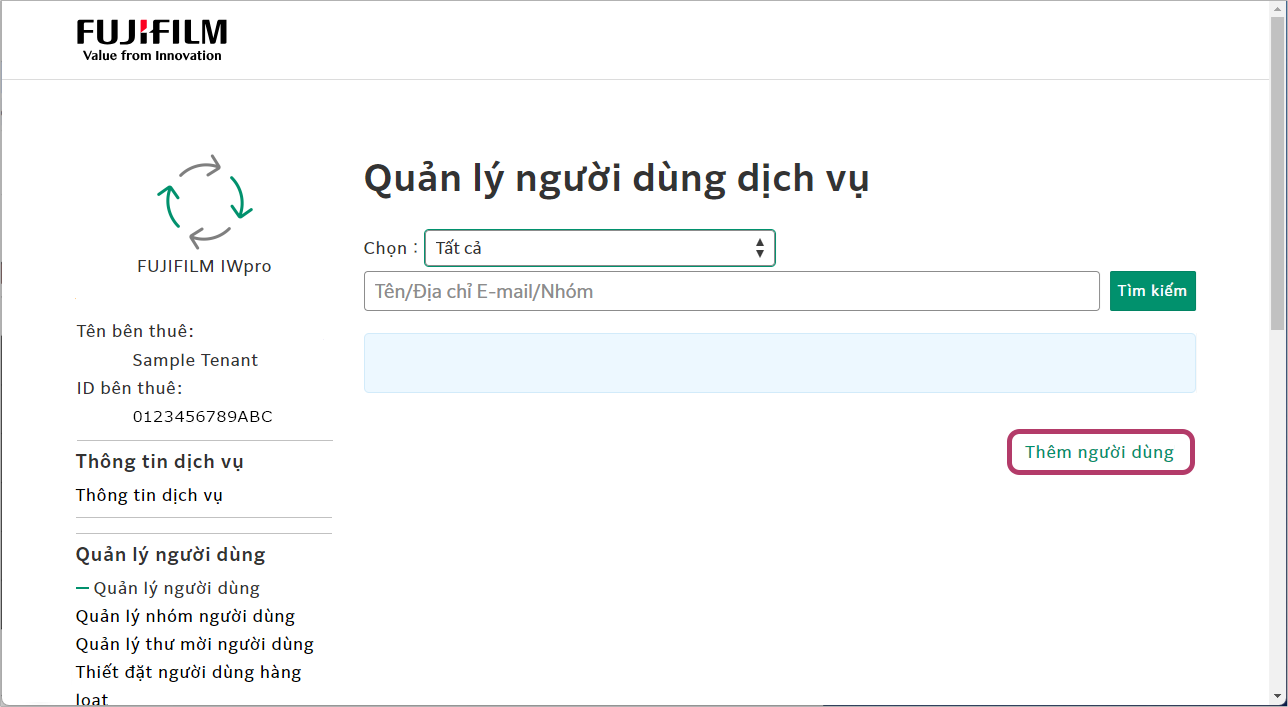Click the Sample Tenant name text
The width and height of the screenshot is (1288, 707).
click(x=195, y=360)
